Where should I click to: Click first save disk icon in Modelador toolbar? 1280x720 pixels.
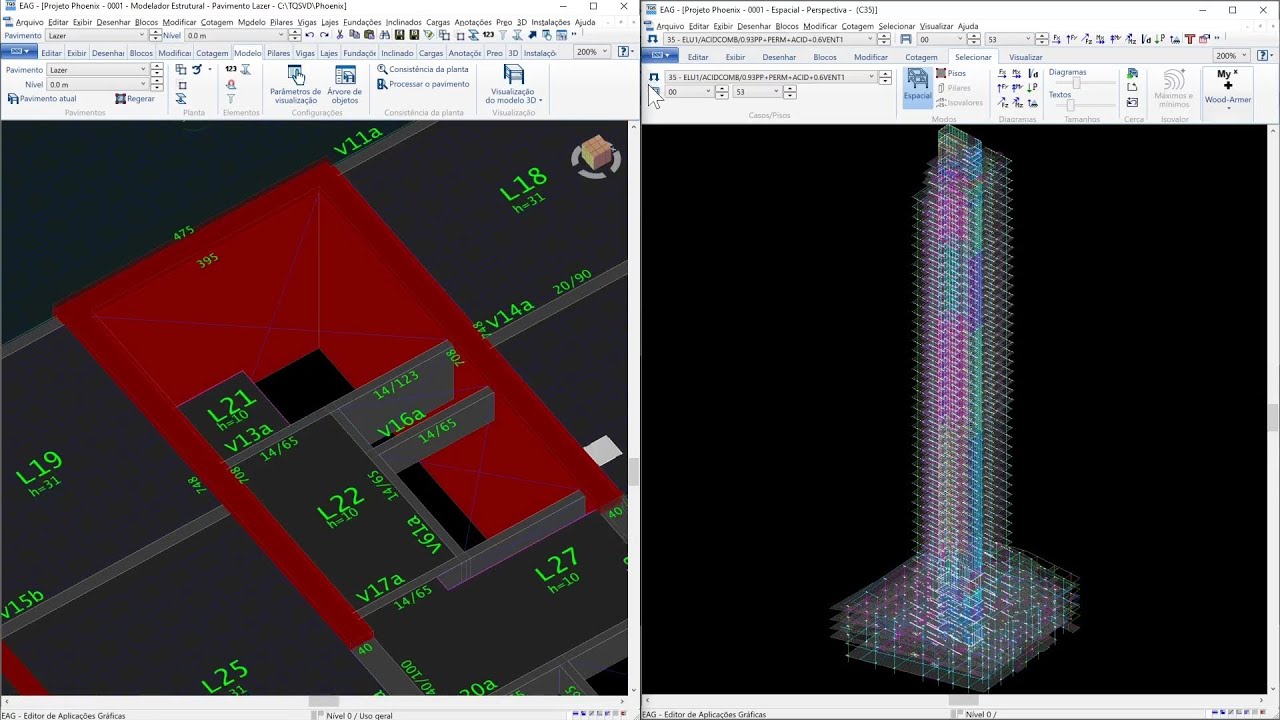click(400, 35)
